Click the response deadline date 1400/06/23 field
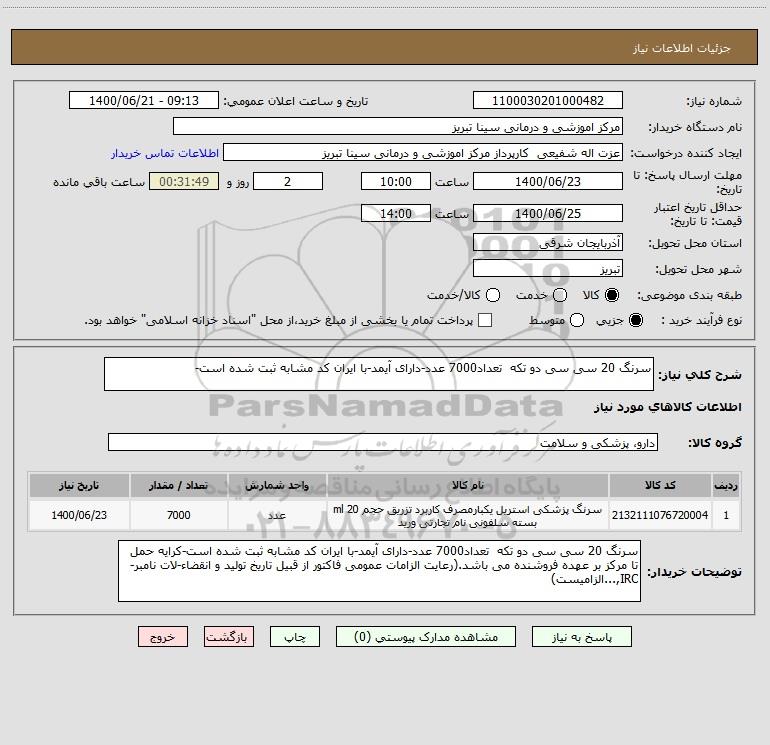The width and height of the screenshot is (770, 745). tap(548, 181)
